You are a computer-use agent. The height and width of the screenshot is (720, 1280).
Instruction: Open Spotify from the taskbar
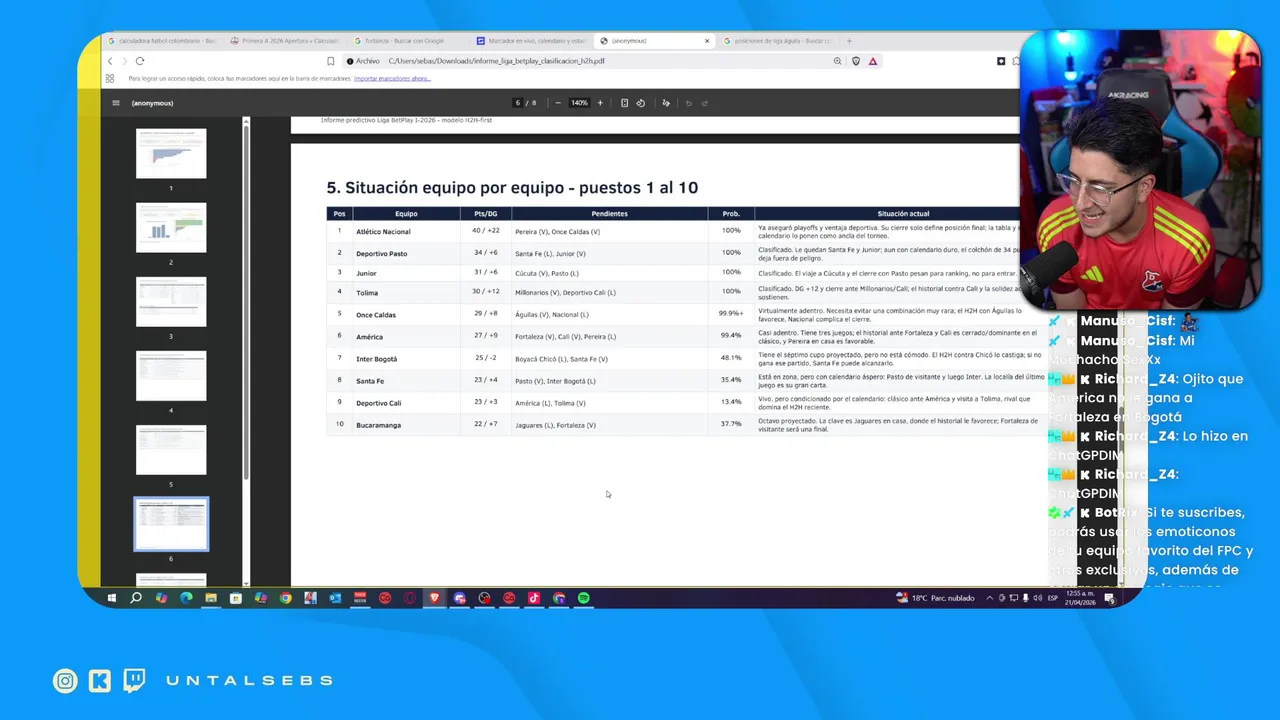pos(584,598)
